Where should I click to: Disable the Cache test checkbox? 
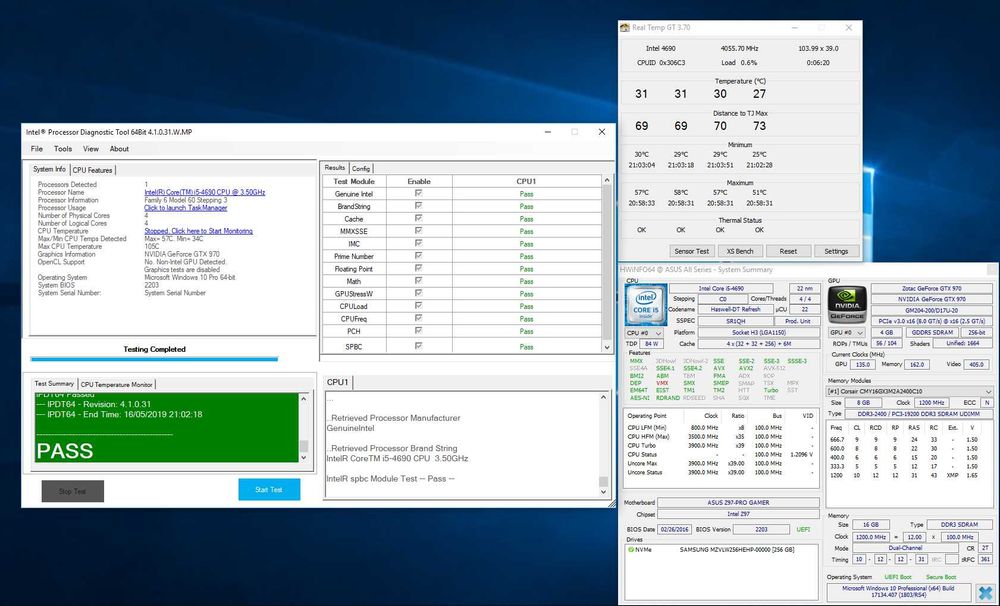pos(418,218)
